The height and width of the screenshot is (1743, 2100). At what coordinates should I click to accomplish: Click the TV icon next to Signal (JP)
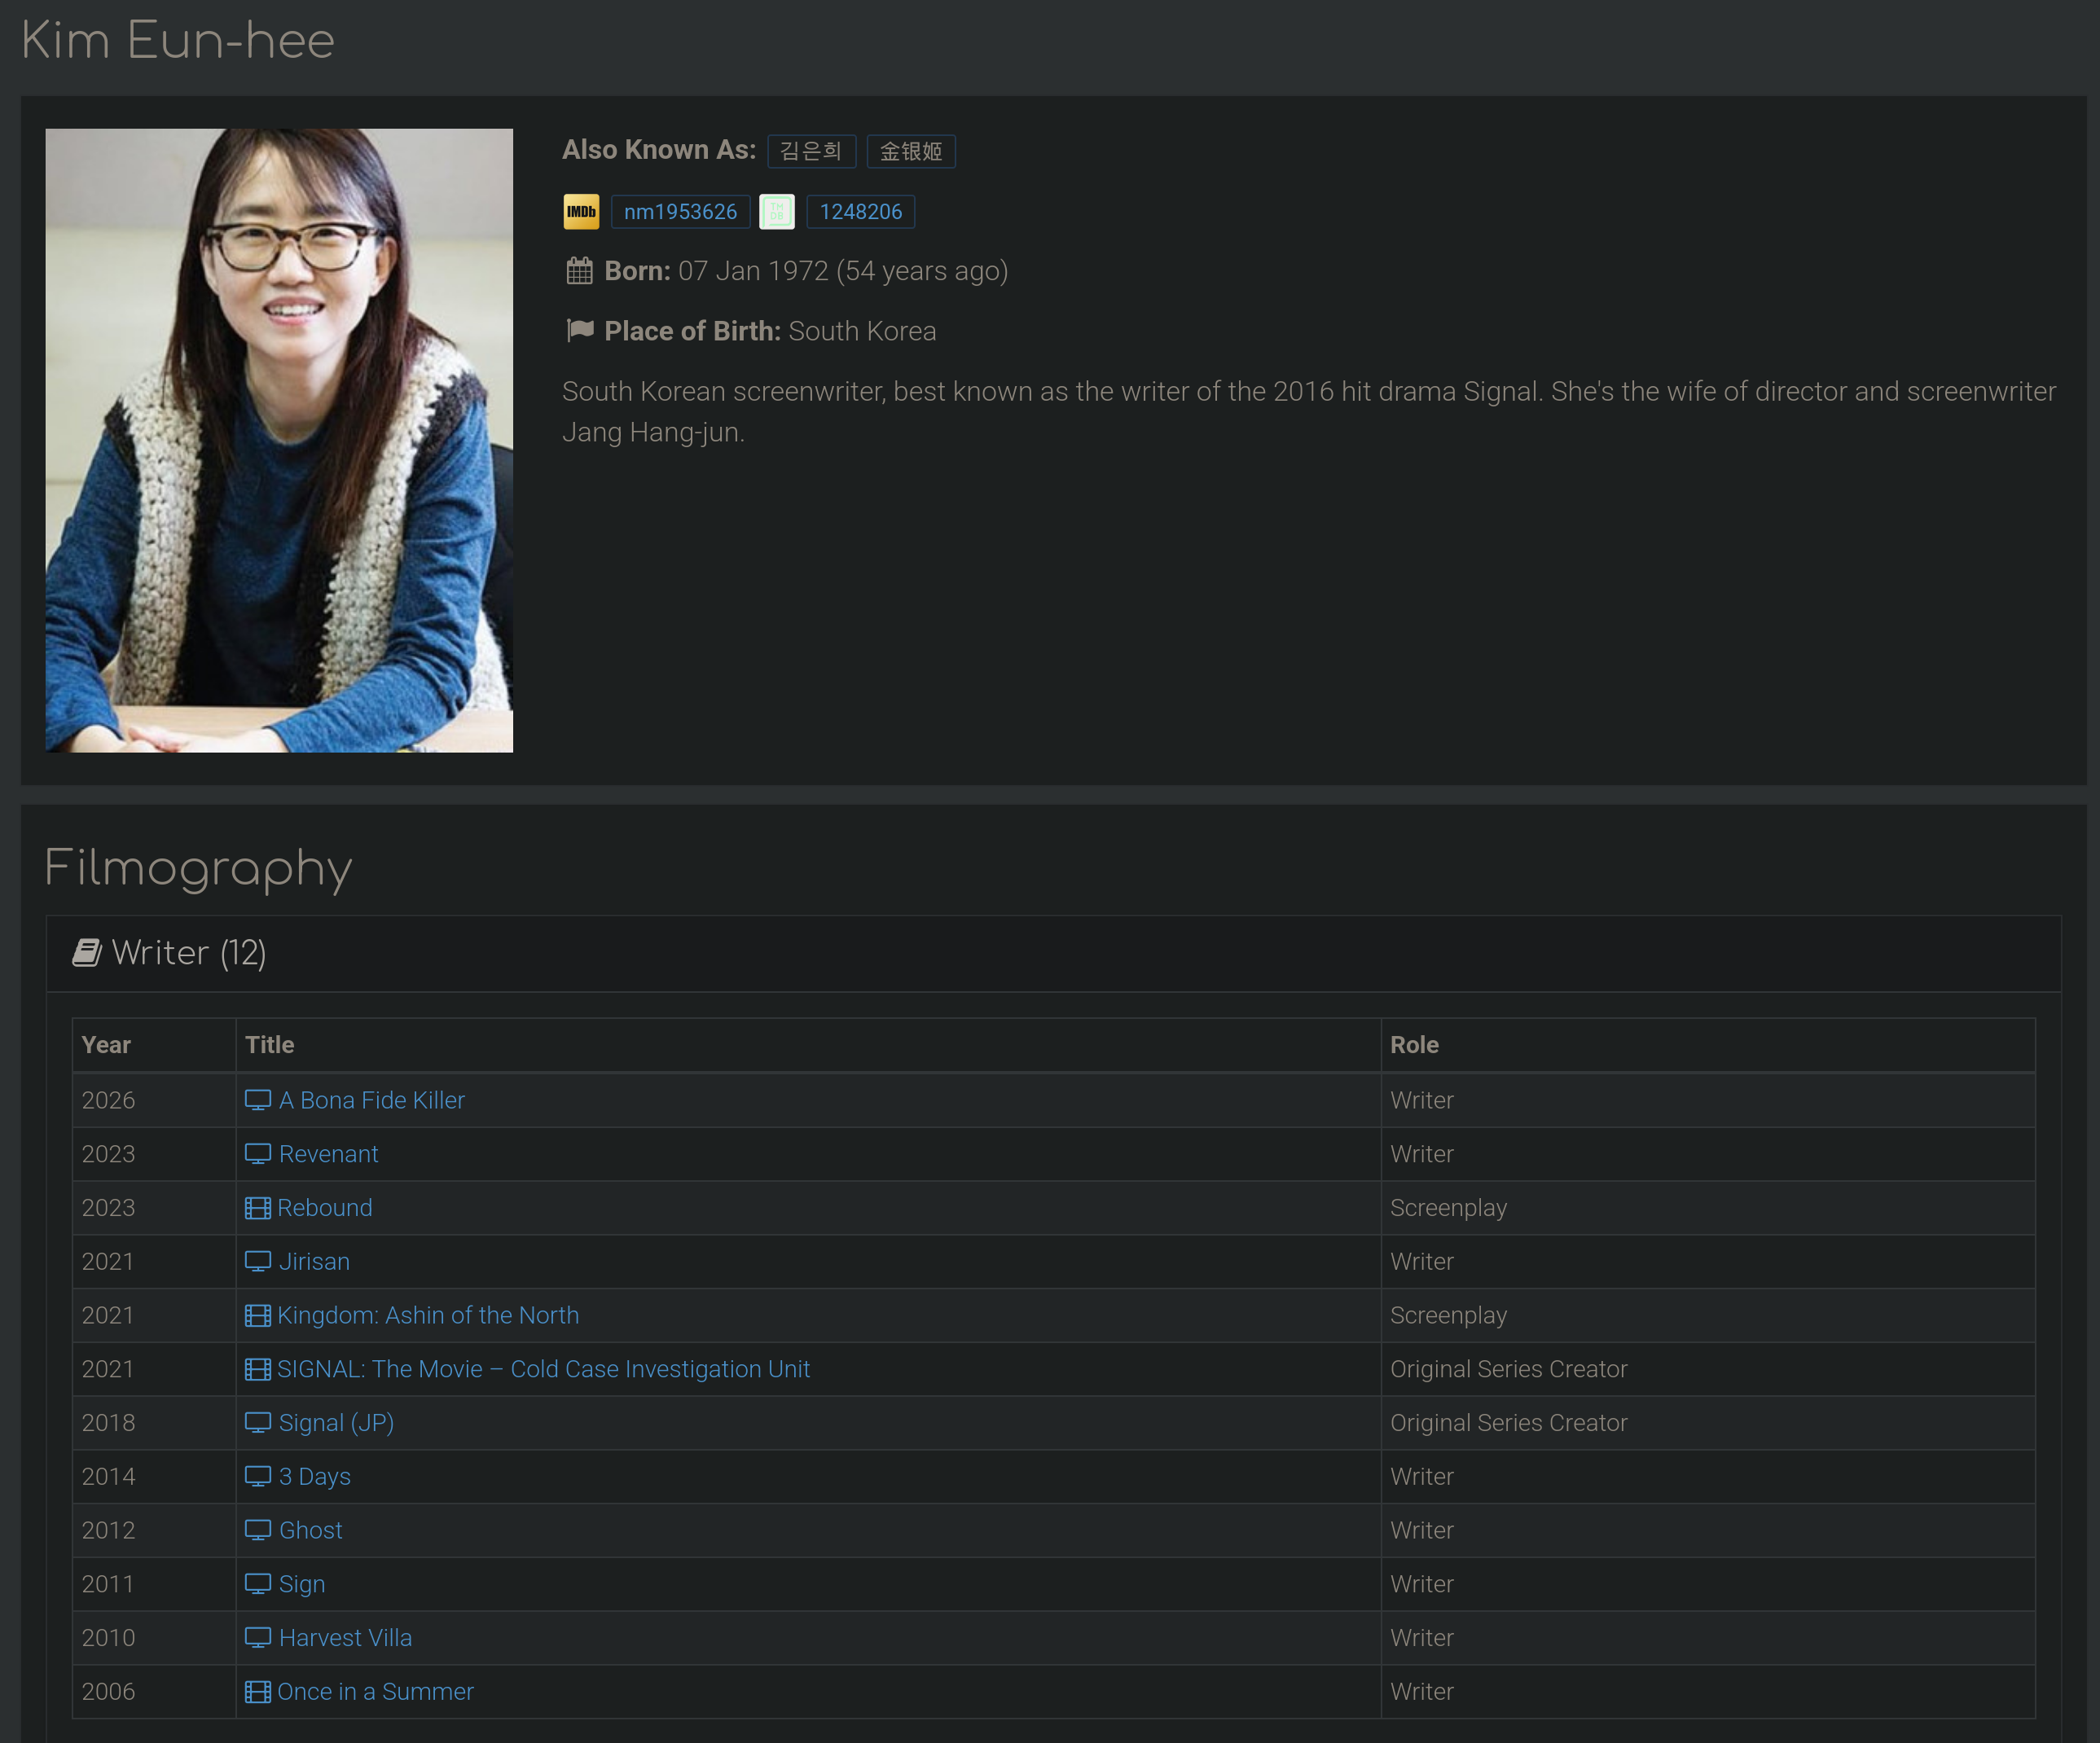(258, 1423)
